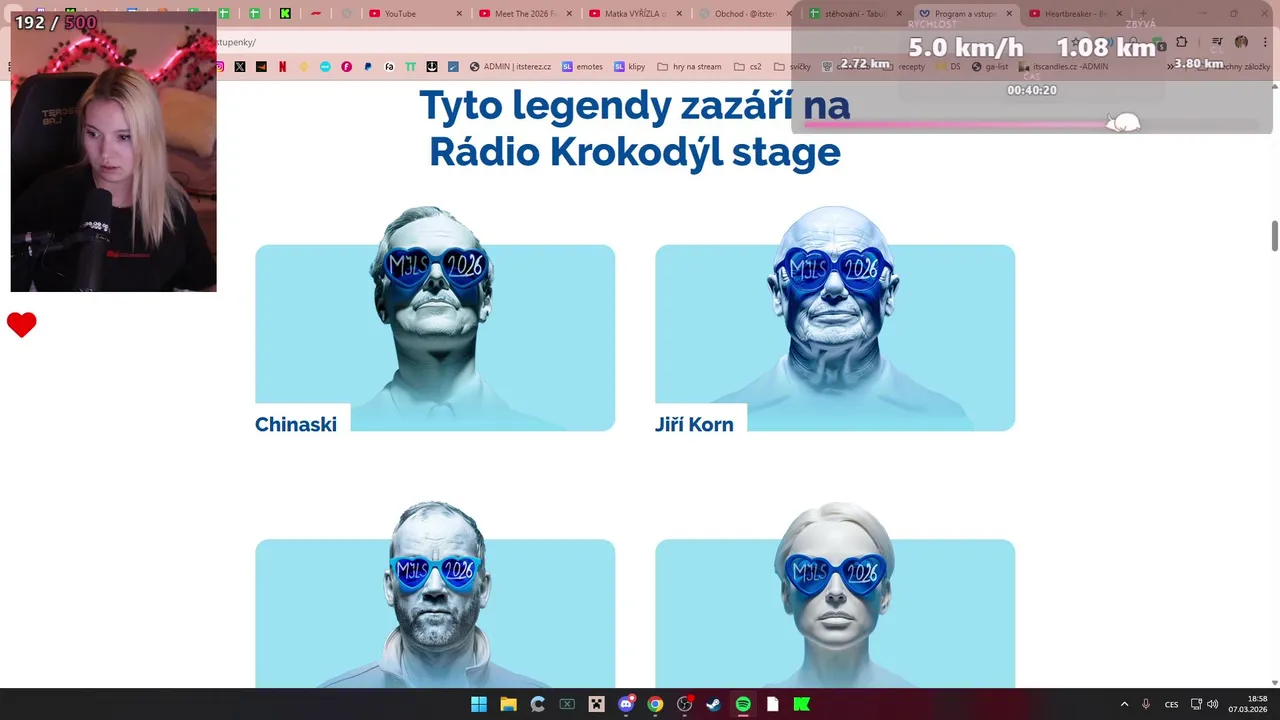Expand the cs2 bookmarks folder
Image resolution: width=1280 pixels, height=720 pixels.
click(x=748, y=67)
